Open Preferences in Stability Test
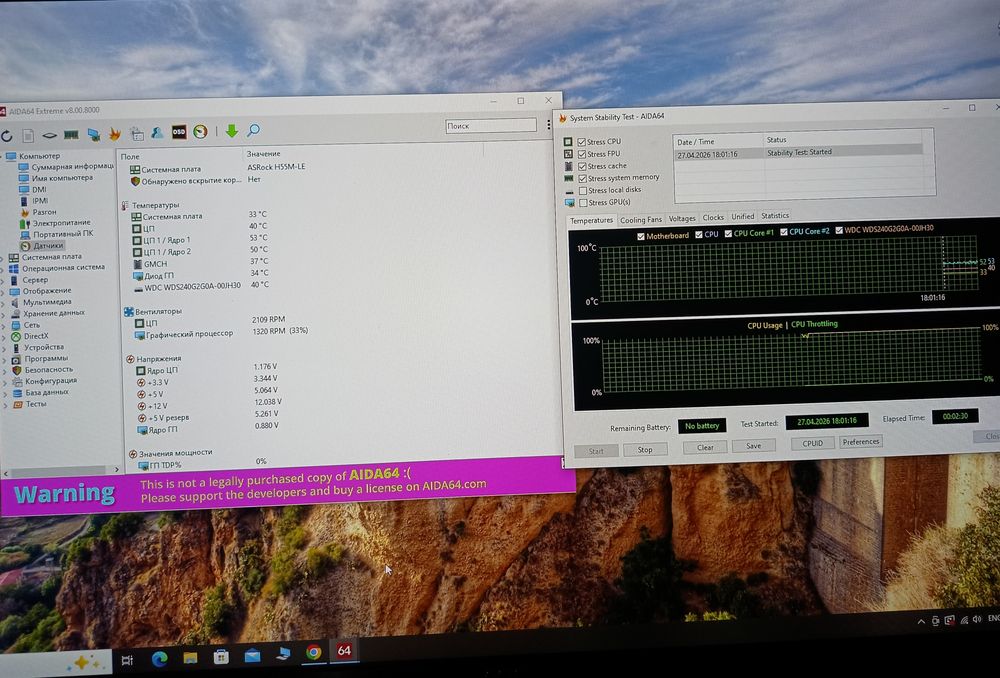 [860, 441]
